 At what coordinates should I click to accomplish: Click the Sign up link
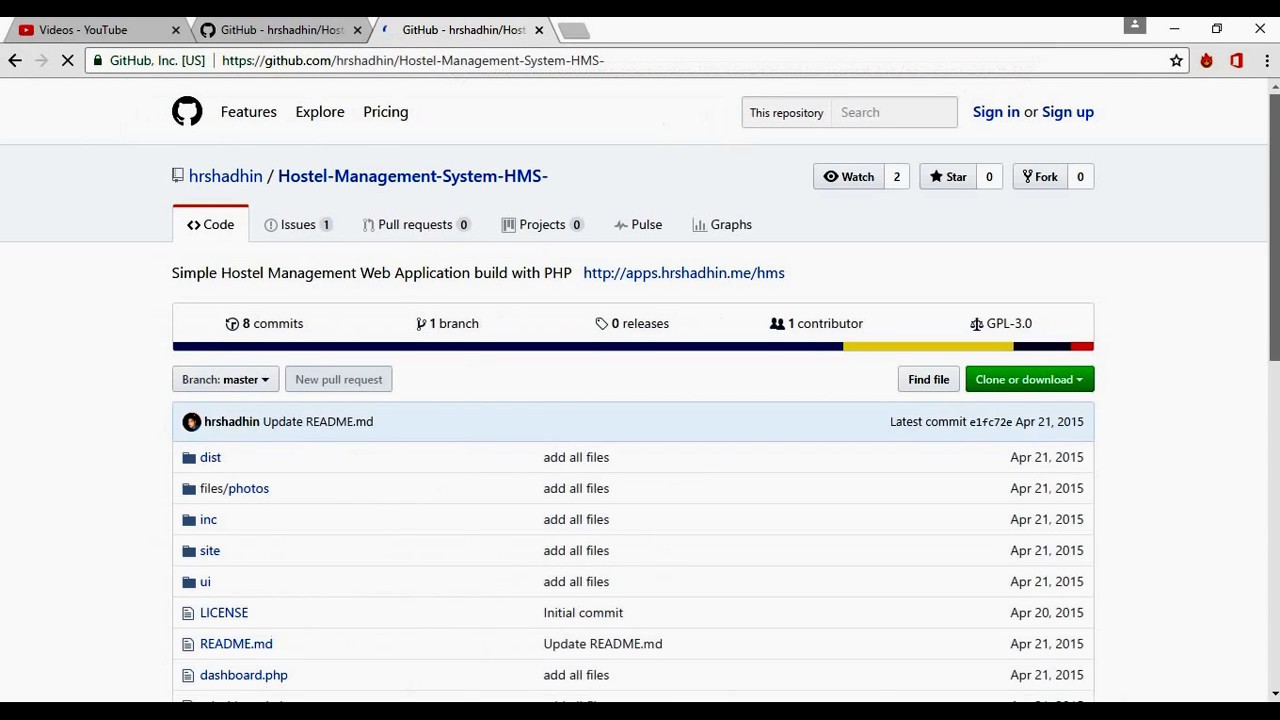point(1068,112)
